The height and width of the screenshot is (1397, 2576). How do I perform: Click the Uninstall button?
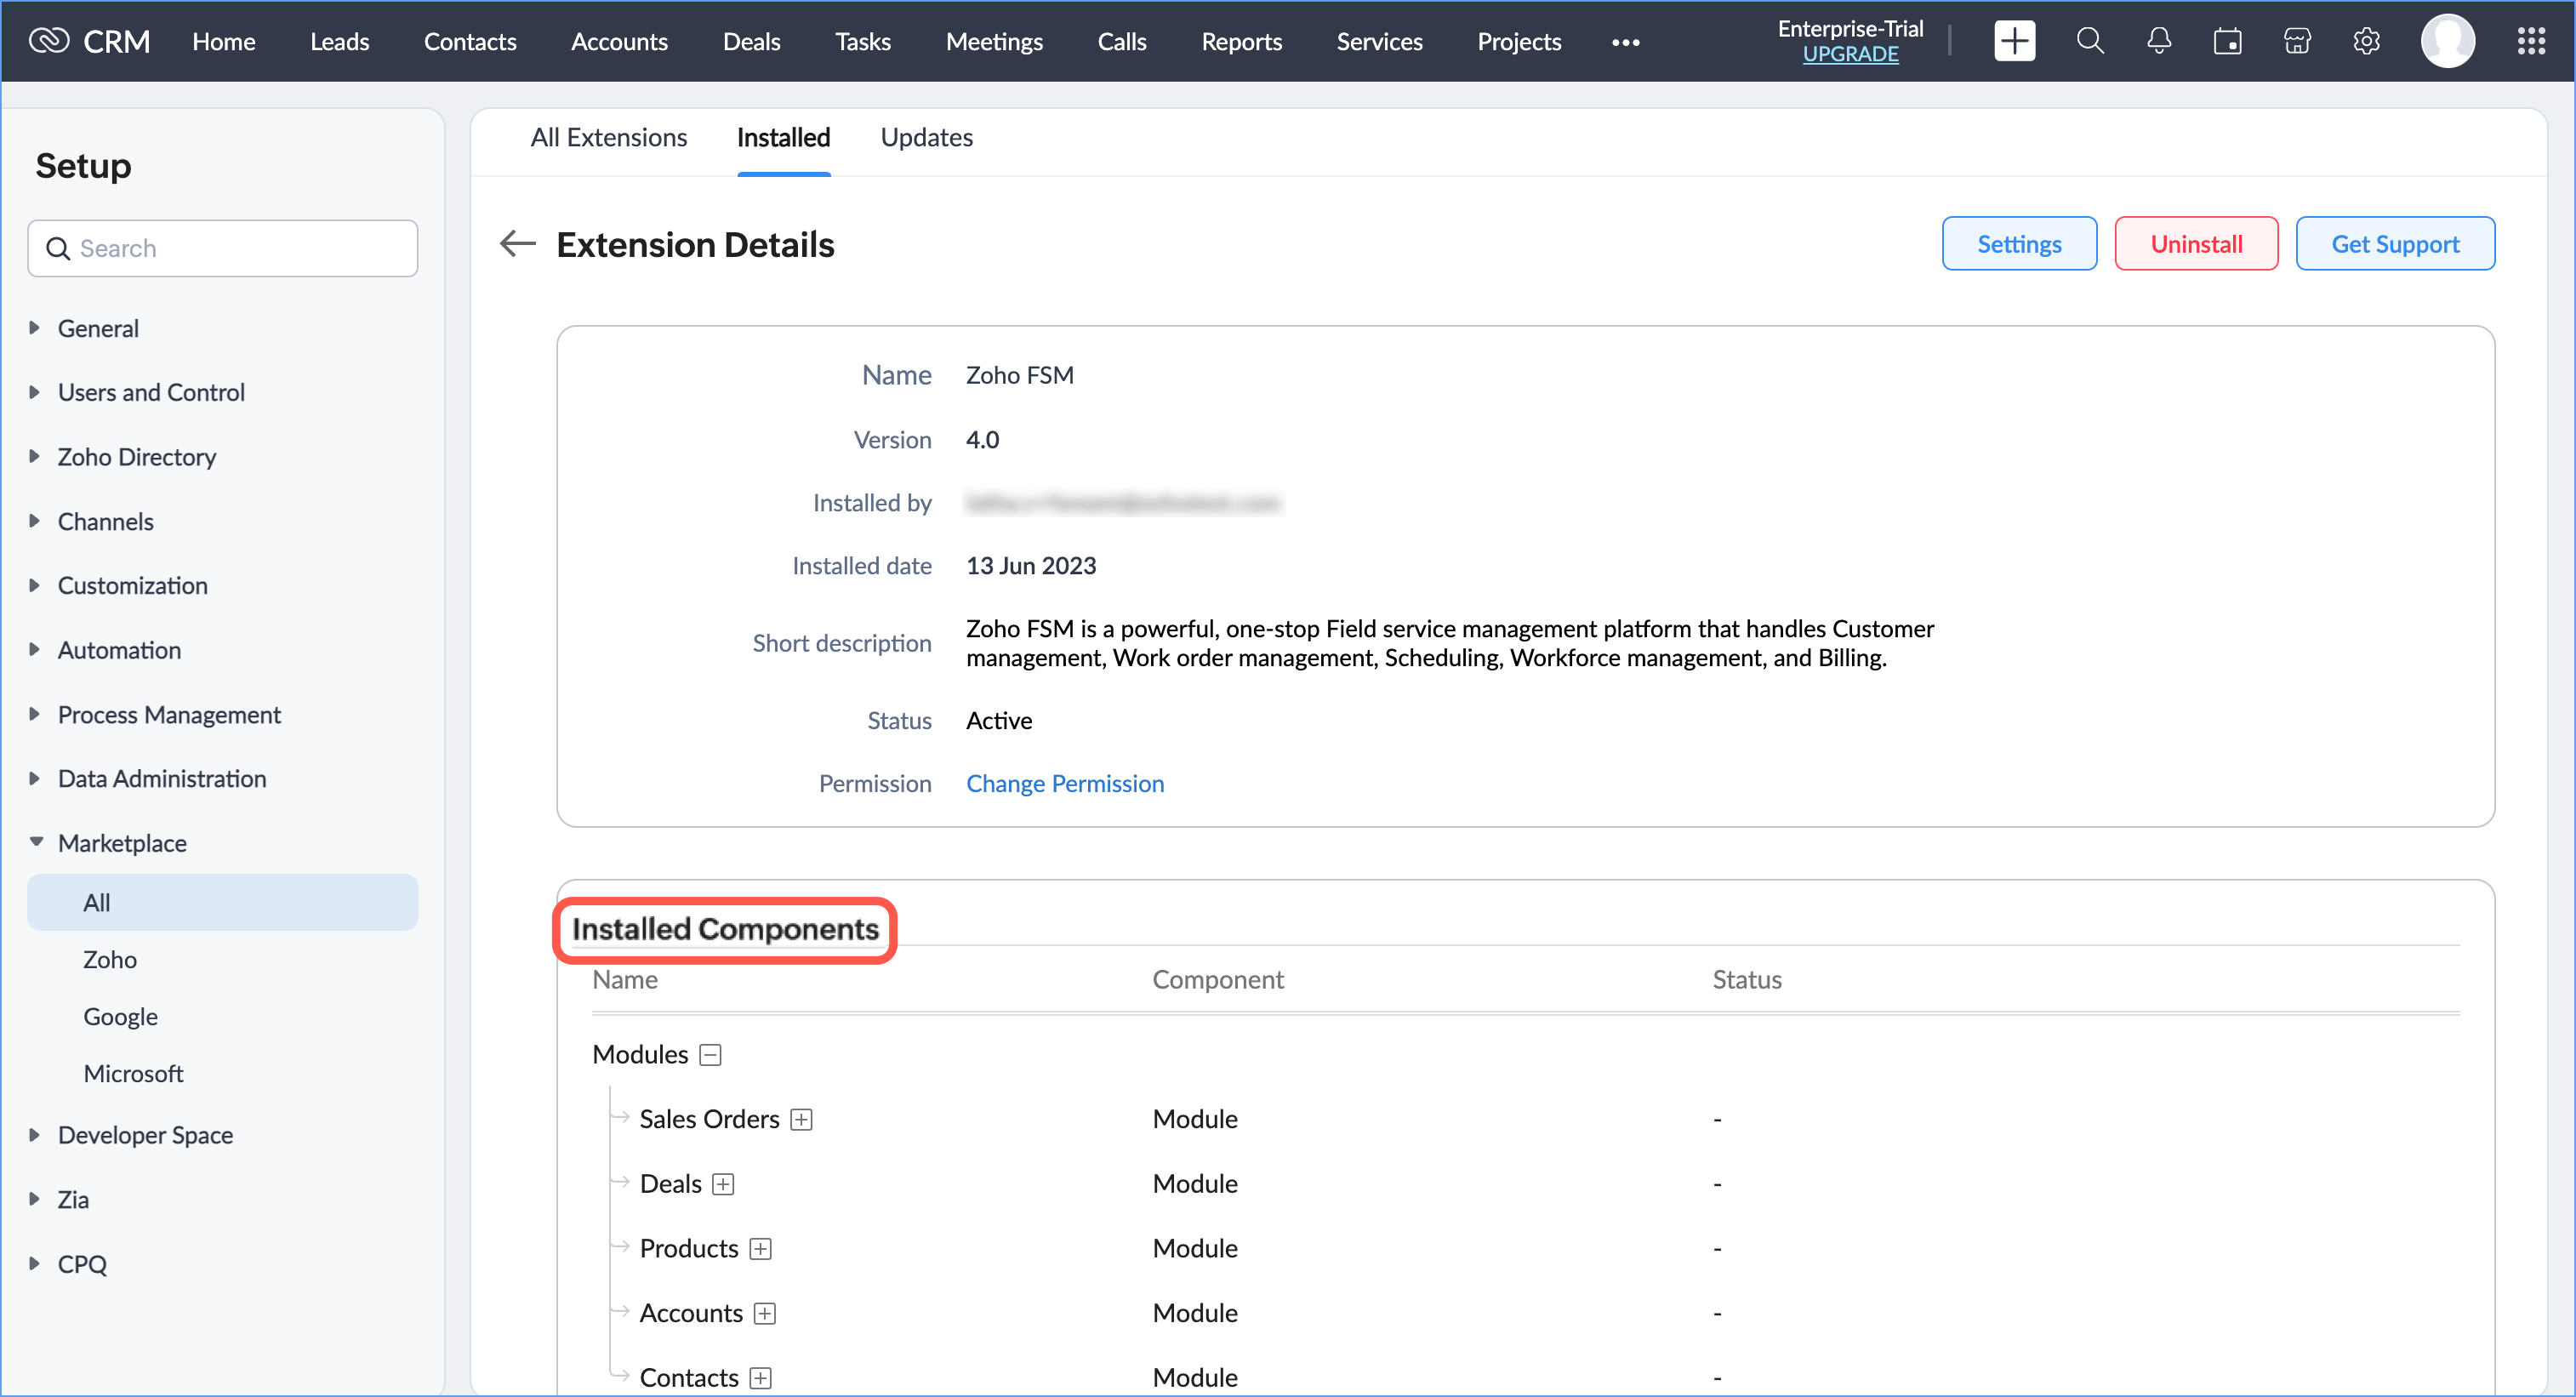click(2195, 244)
